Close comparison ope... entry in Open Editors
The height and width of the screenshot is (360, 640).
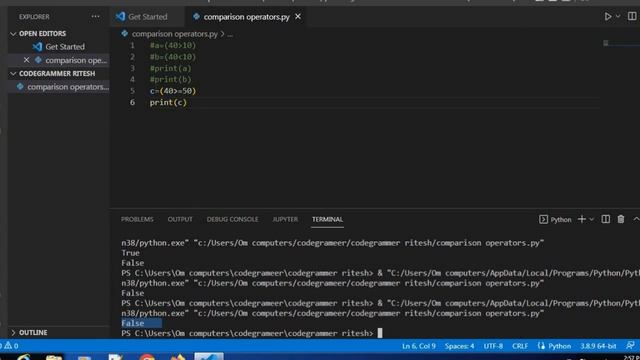[27, 60]
